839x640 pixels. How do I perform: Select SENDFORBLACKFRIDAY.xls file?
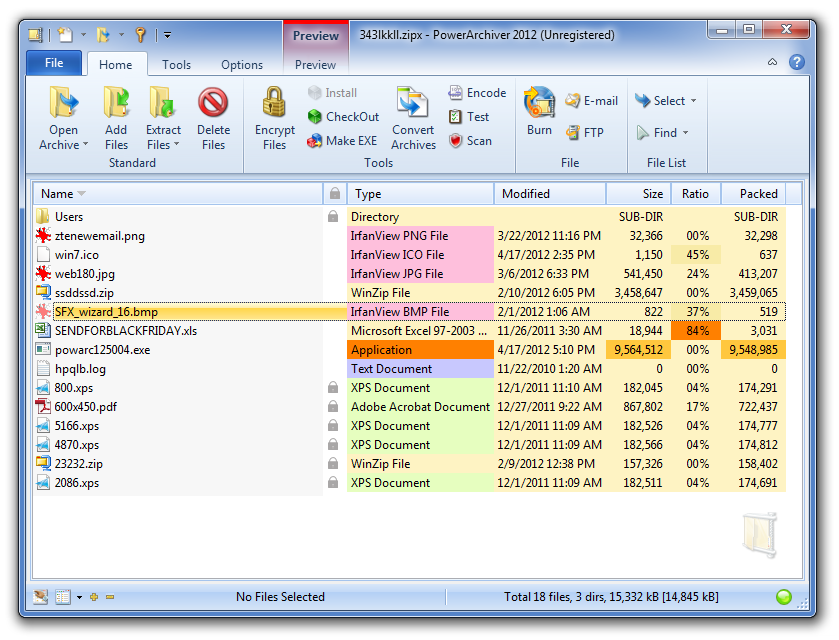pyautogui.click(x=409, y=331)
